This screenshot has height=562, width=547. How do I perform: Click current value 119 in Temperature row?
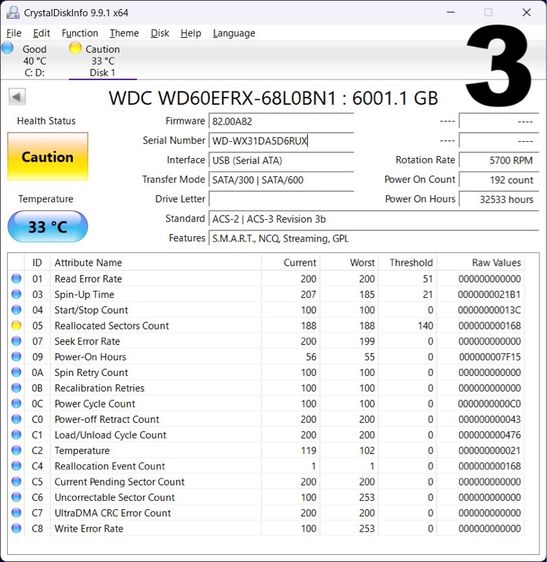pos(308,451)
